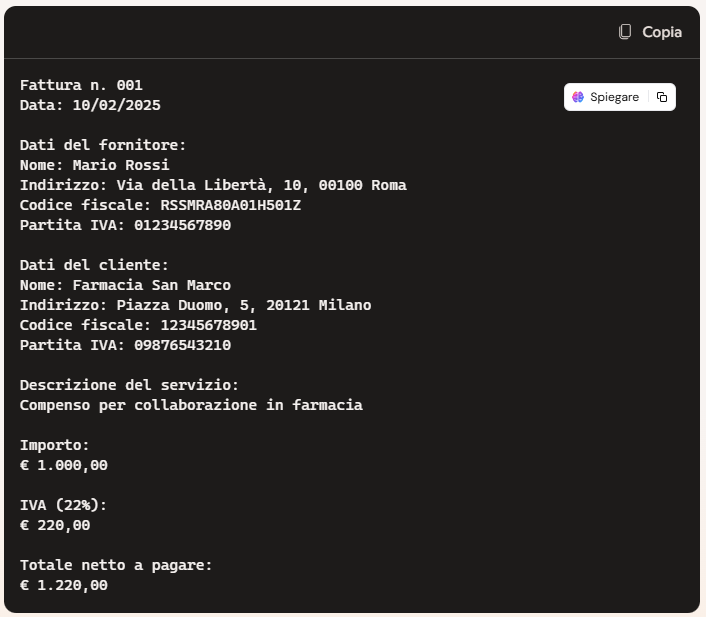Click the "Compenso per collaborazione in farmacia" line
Screen dimensions: 706x617
click(191, 405)
